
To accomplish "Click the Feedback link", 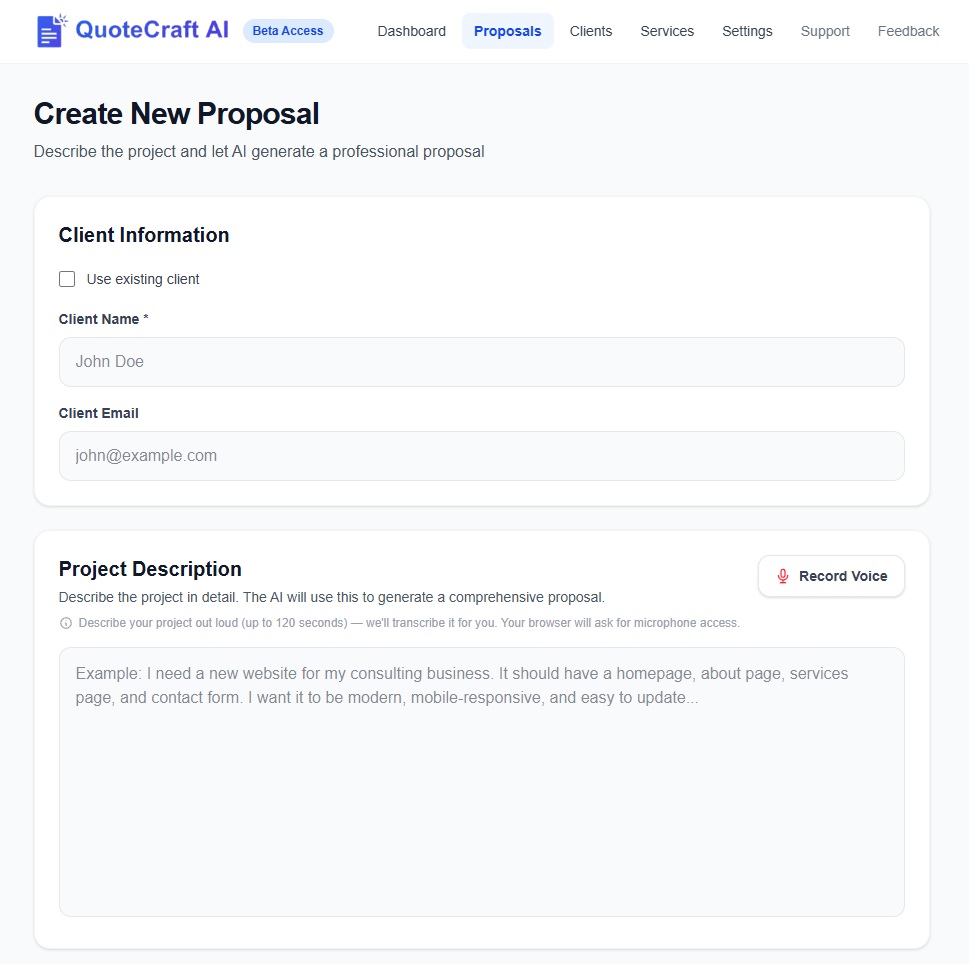I will point(907,31).
